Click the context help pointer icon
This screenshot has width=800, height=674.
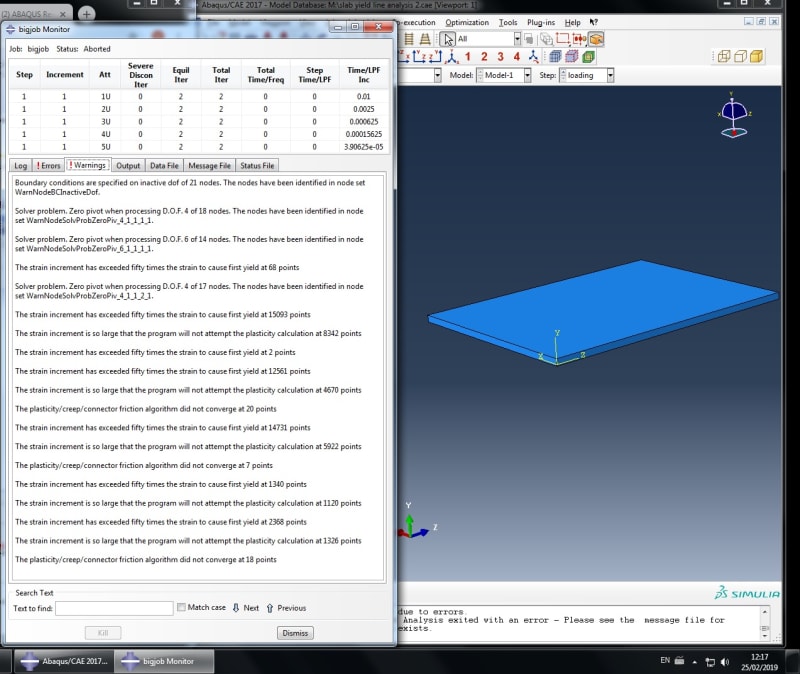[x=593, y=22]
